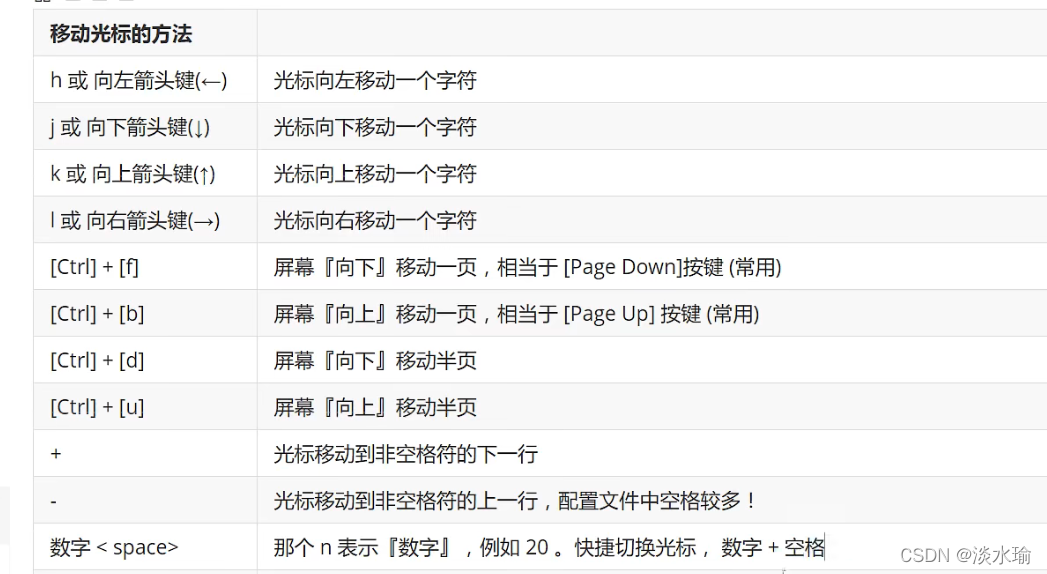The width and height of the screenshot is (1047, 574).
Task: Click the text '光标移动到非空格符的下一行'
Action: click(x=405, y=454)
